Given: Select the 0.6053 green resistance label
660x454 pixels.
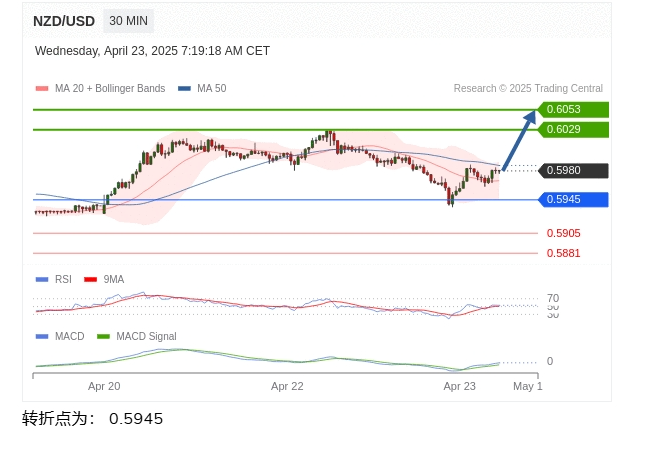Looking at the screenshot, I should click(573, 109).
